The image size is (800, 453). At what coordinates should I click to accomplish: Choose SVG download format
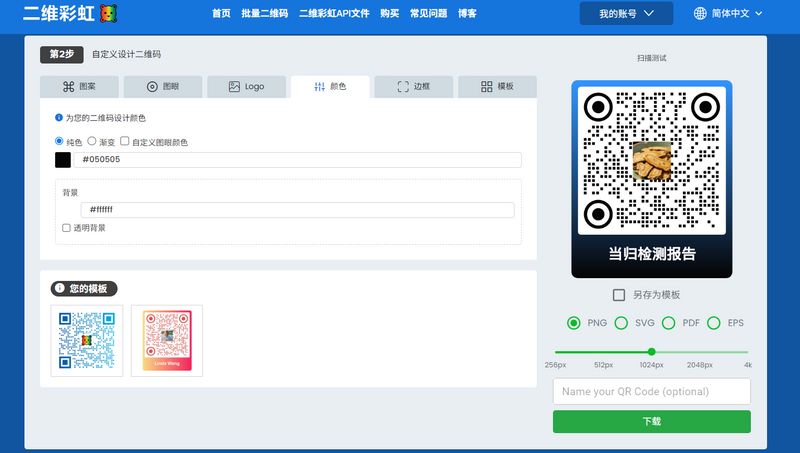click(x=621, y=323)
